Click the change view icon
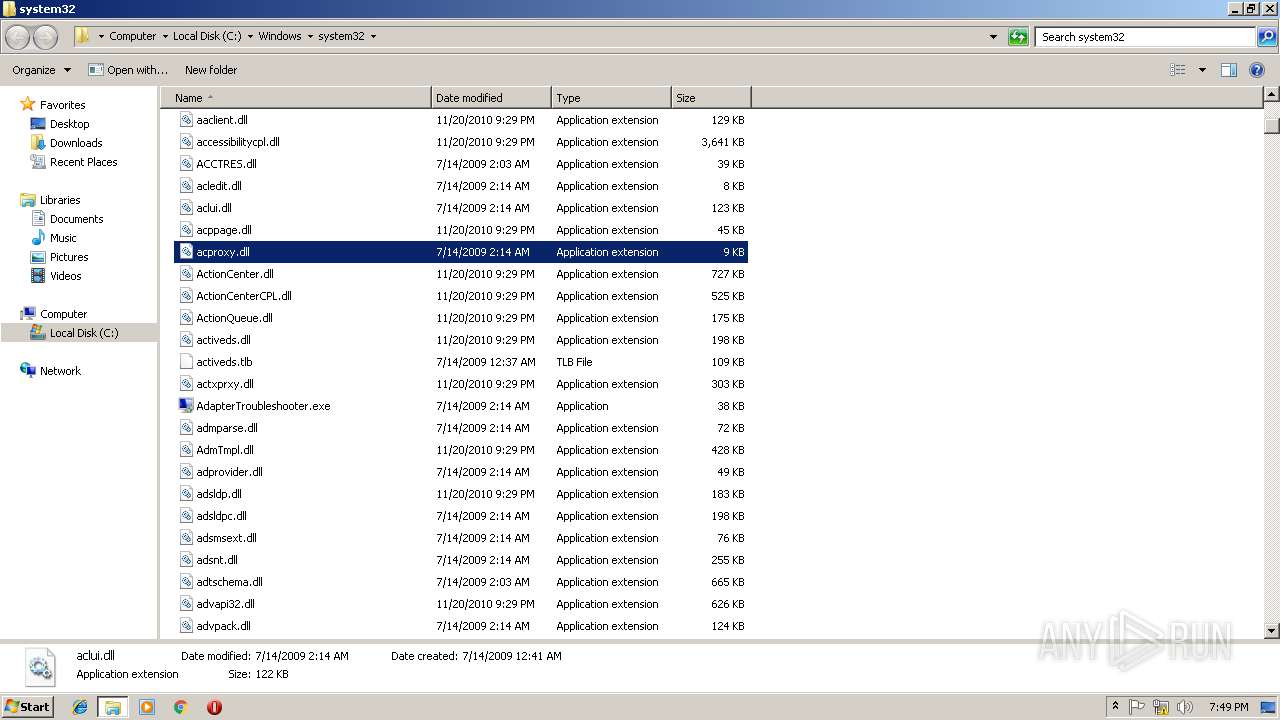1280x720 pixels. (1178, 70)
